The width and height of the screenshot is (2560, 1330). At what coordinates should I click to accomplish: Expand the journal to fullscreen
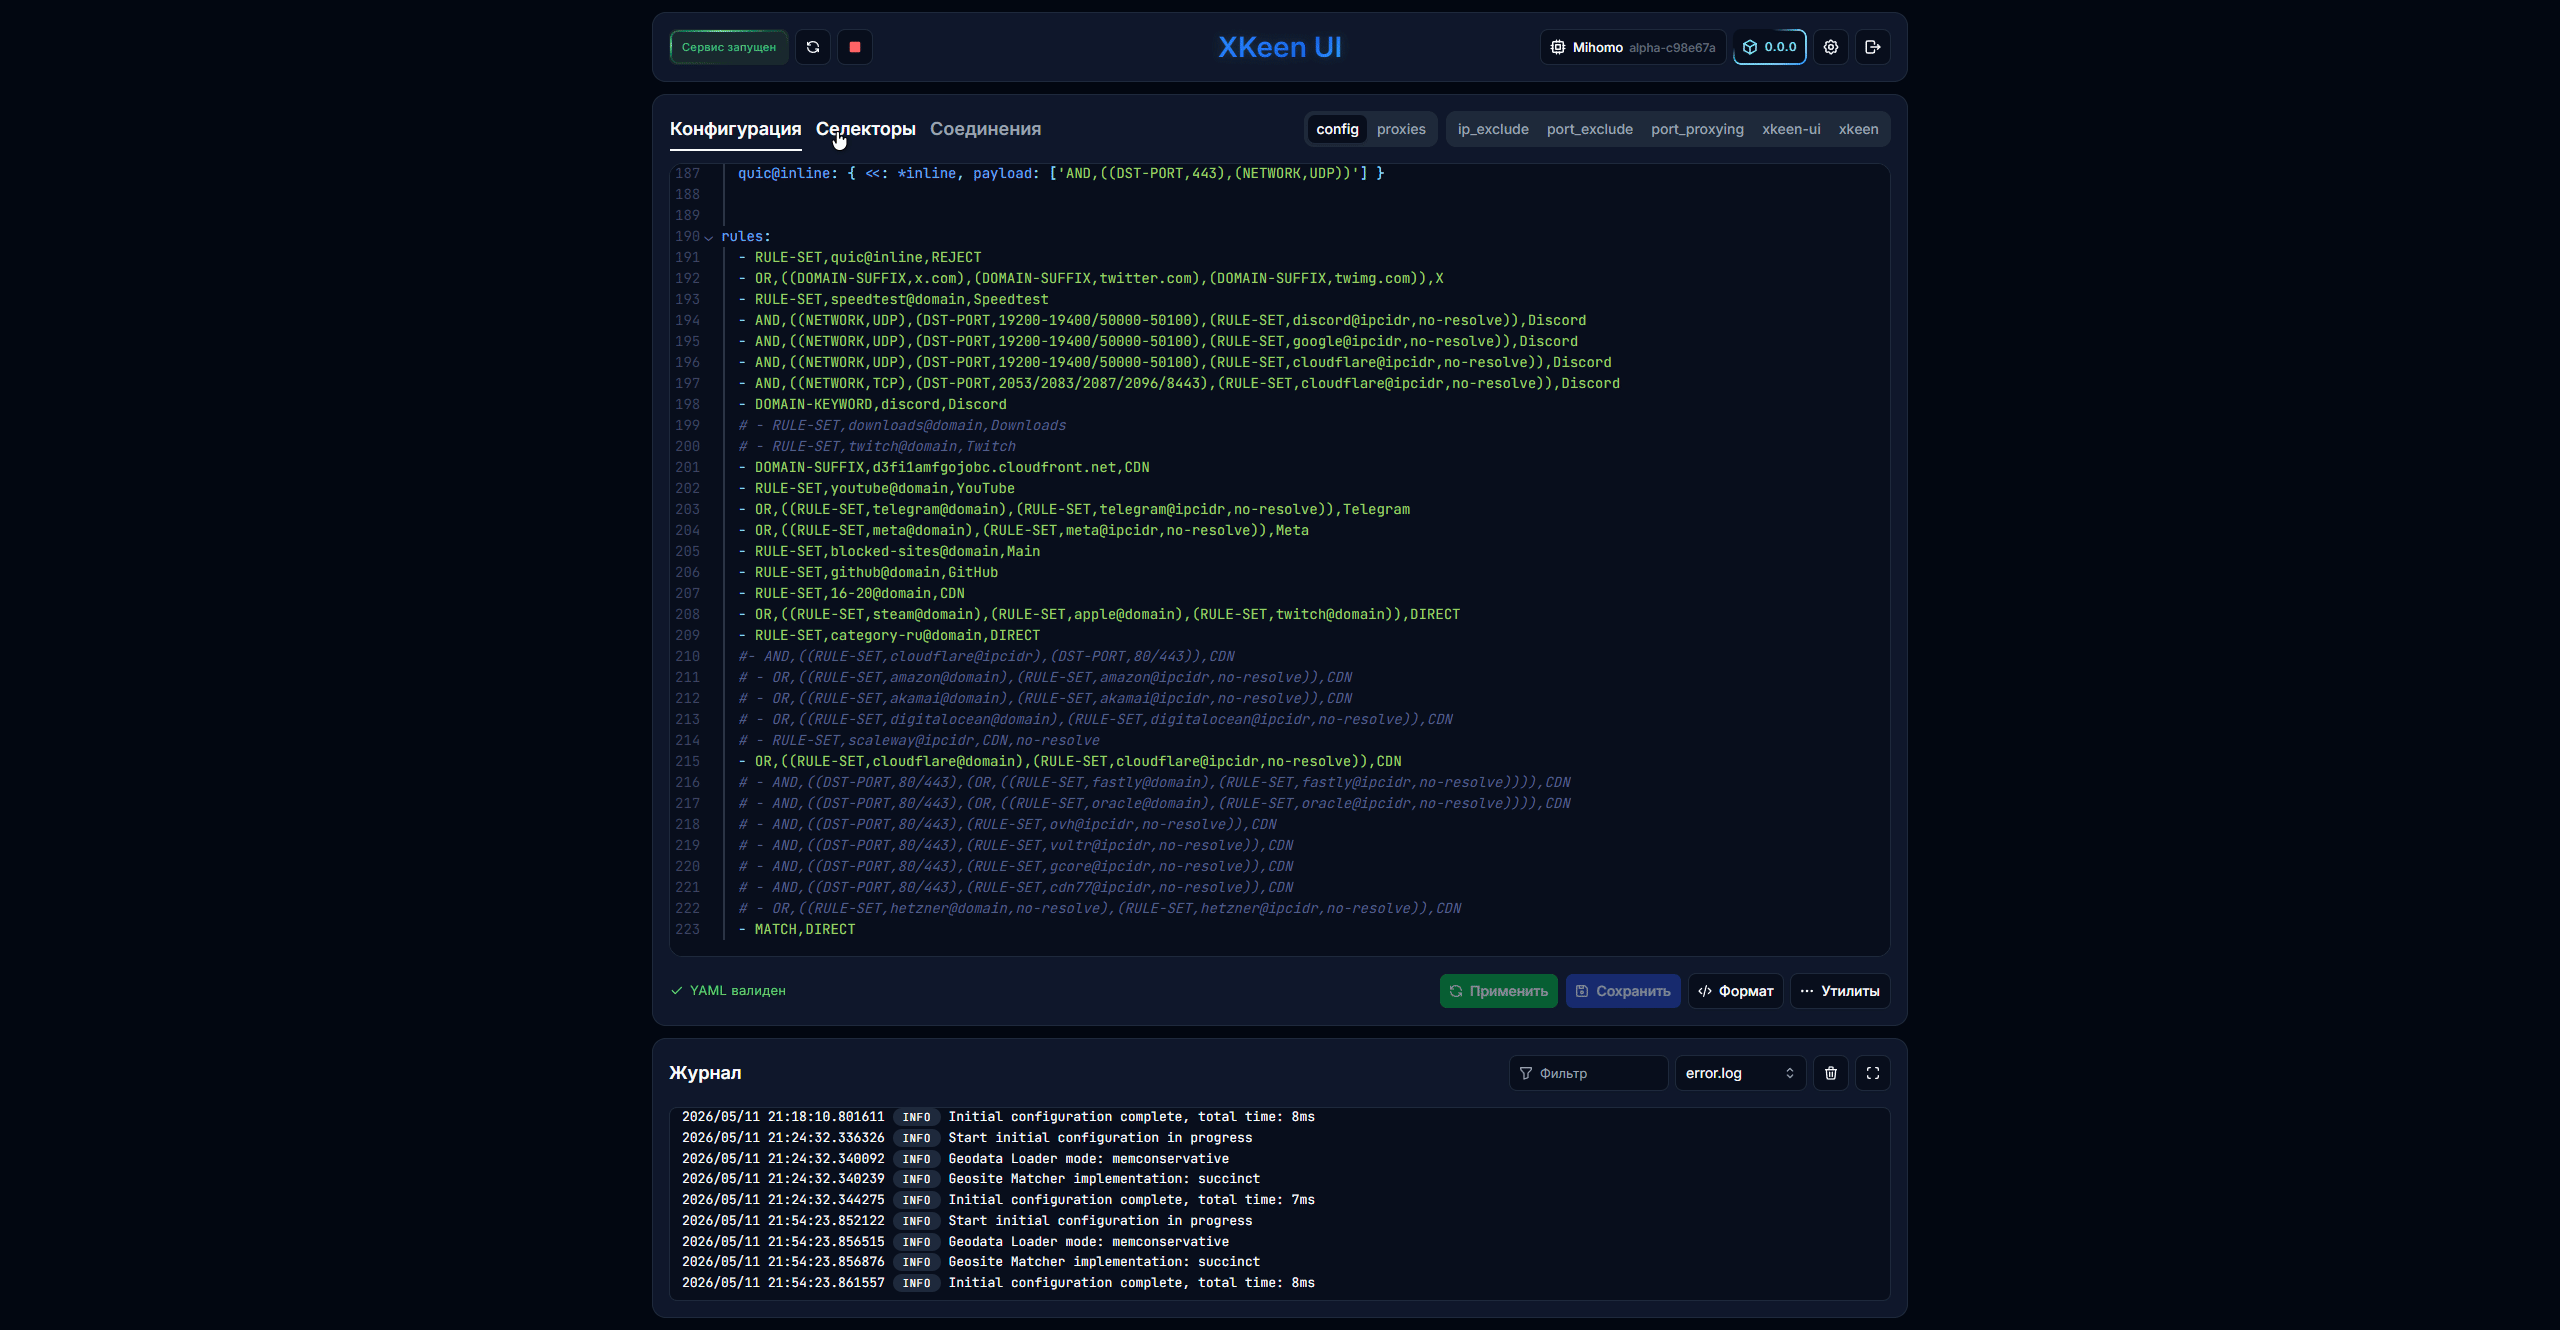coord(1873,1073)
